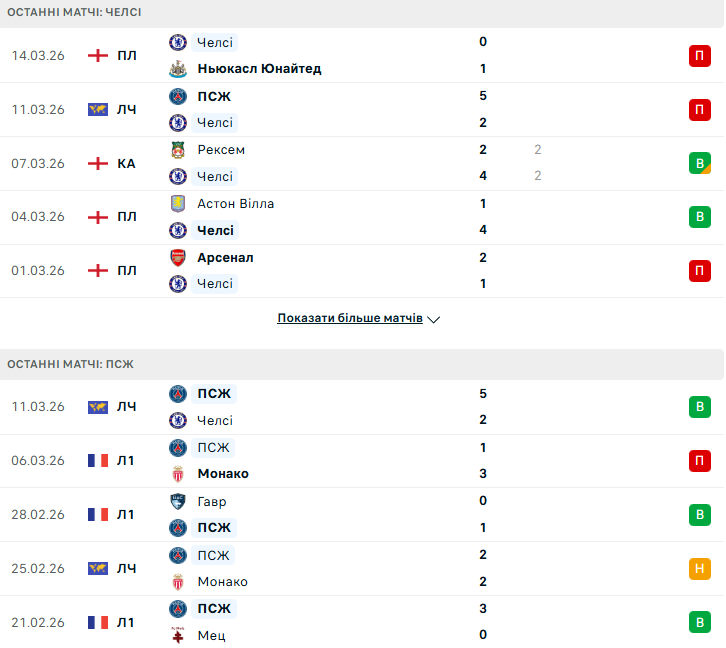The image size is (726, 648).
Task: Click the 'Останні матчі: ПСЖ' section header
Action: coord(70,364)
